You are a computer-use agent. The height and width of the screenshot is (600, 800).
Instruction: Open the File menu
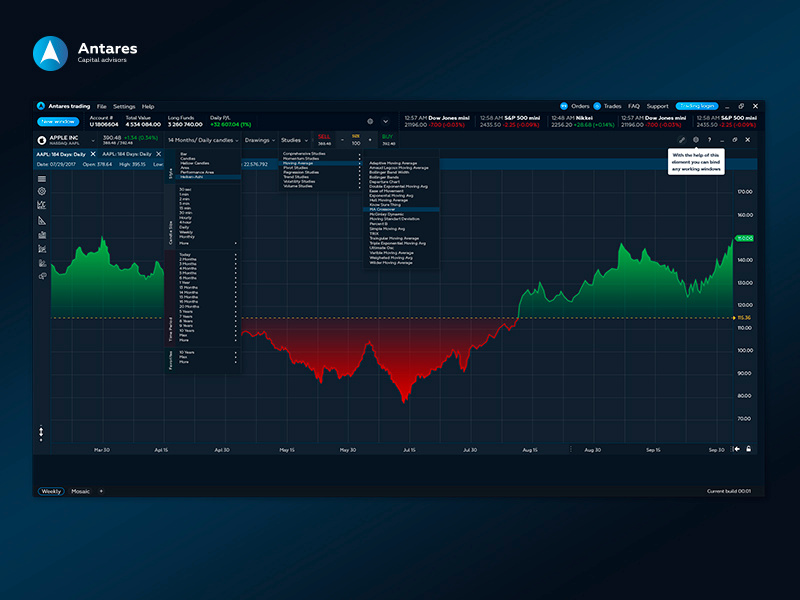pyautogui.click(x=102, y=107)
